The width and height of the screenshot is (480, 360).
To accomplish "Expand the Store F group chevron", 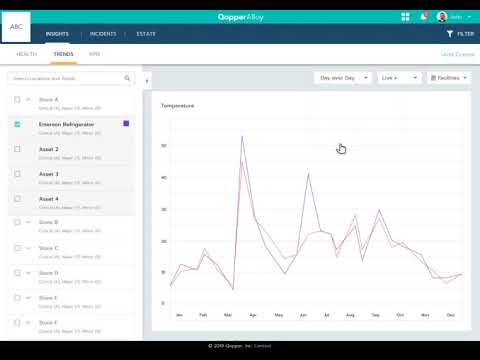I will pyautogui.click(x=28, y=323).
